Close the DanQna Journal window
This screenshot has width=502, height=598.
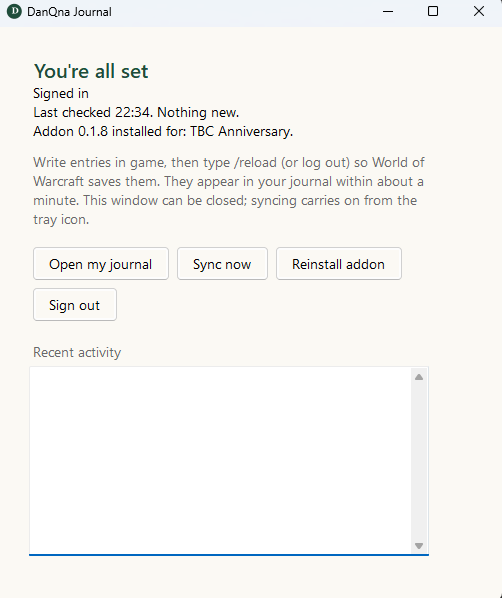479,11
